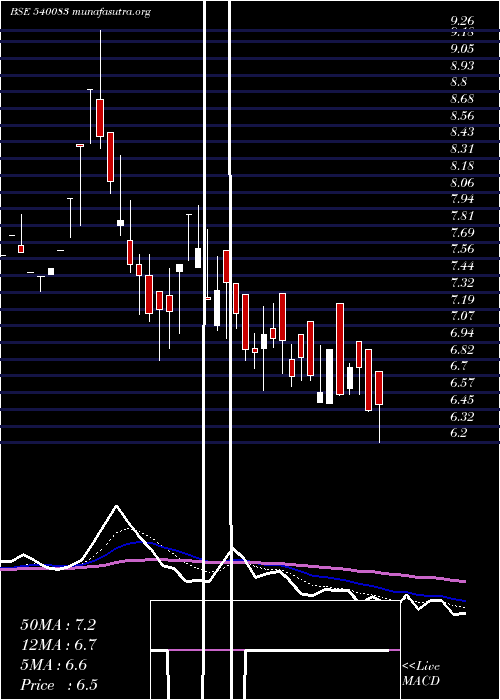
Task: Click the 7.94 price axis label
Action: point(462,199)
